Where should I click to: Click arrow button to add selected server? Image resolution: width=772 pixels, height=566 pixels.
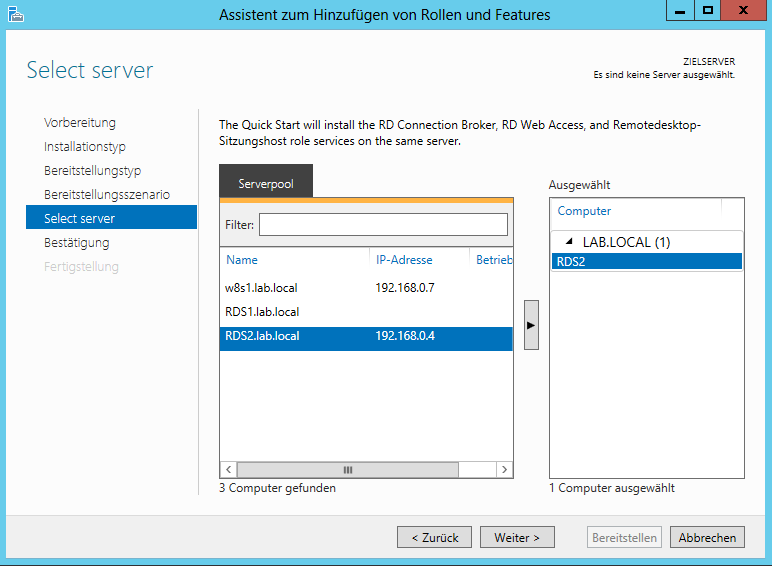tap(531, 325)
